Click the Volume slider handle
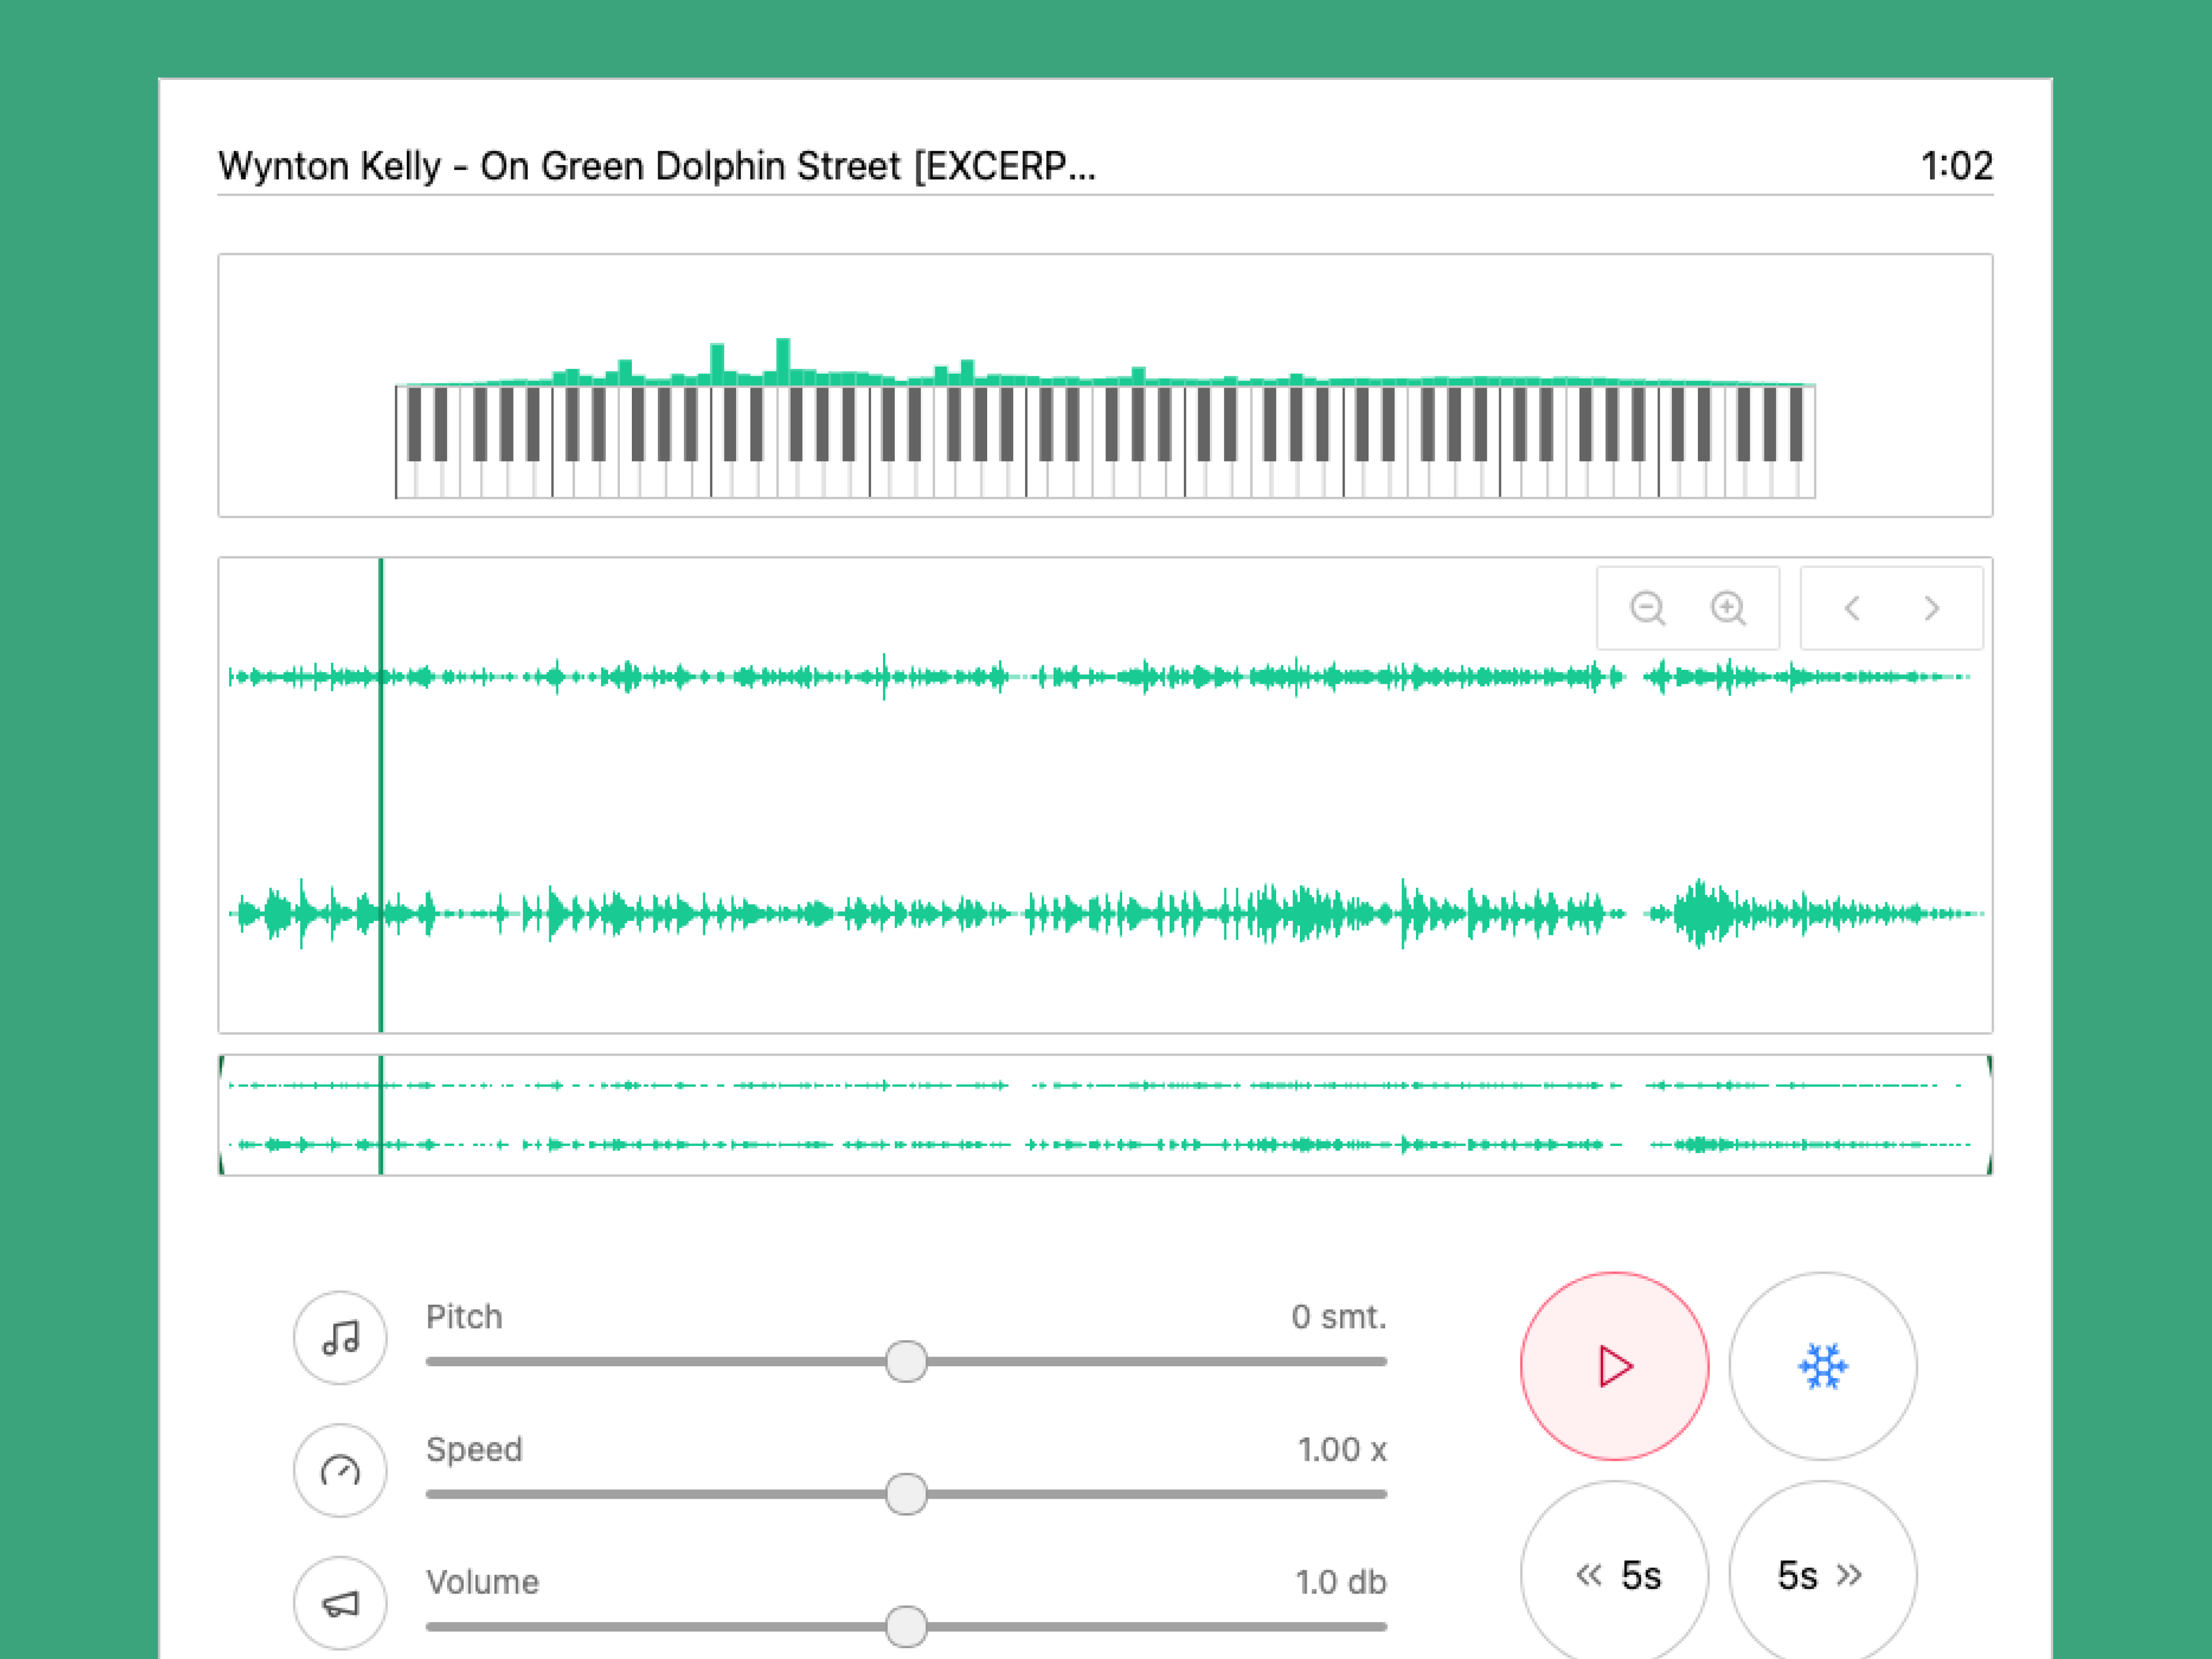Screen dimensions: 2212x1659 coord(906,1627)
